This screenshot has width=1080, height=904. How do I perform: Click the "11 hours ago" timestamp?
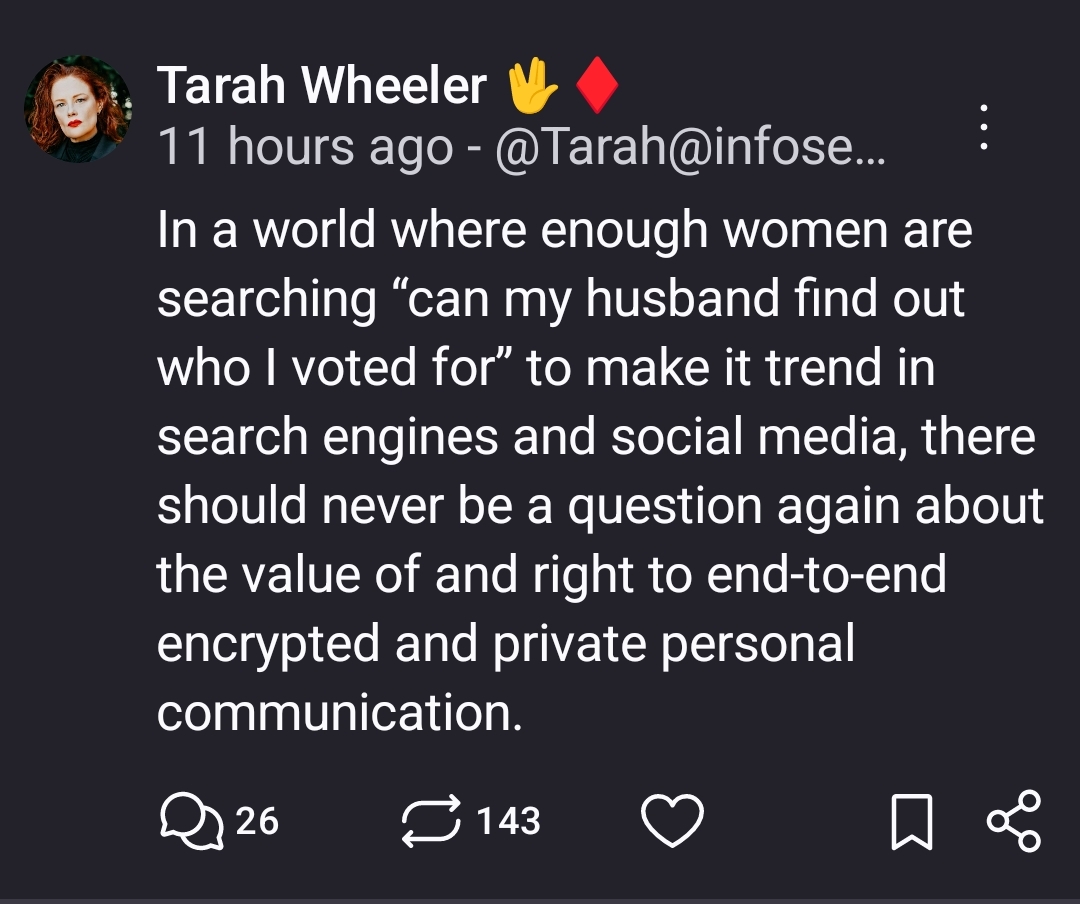click(305, 148)
